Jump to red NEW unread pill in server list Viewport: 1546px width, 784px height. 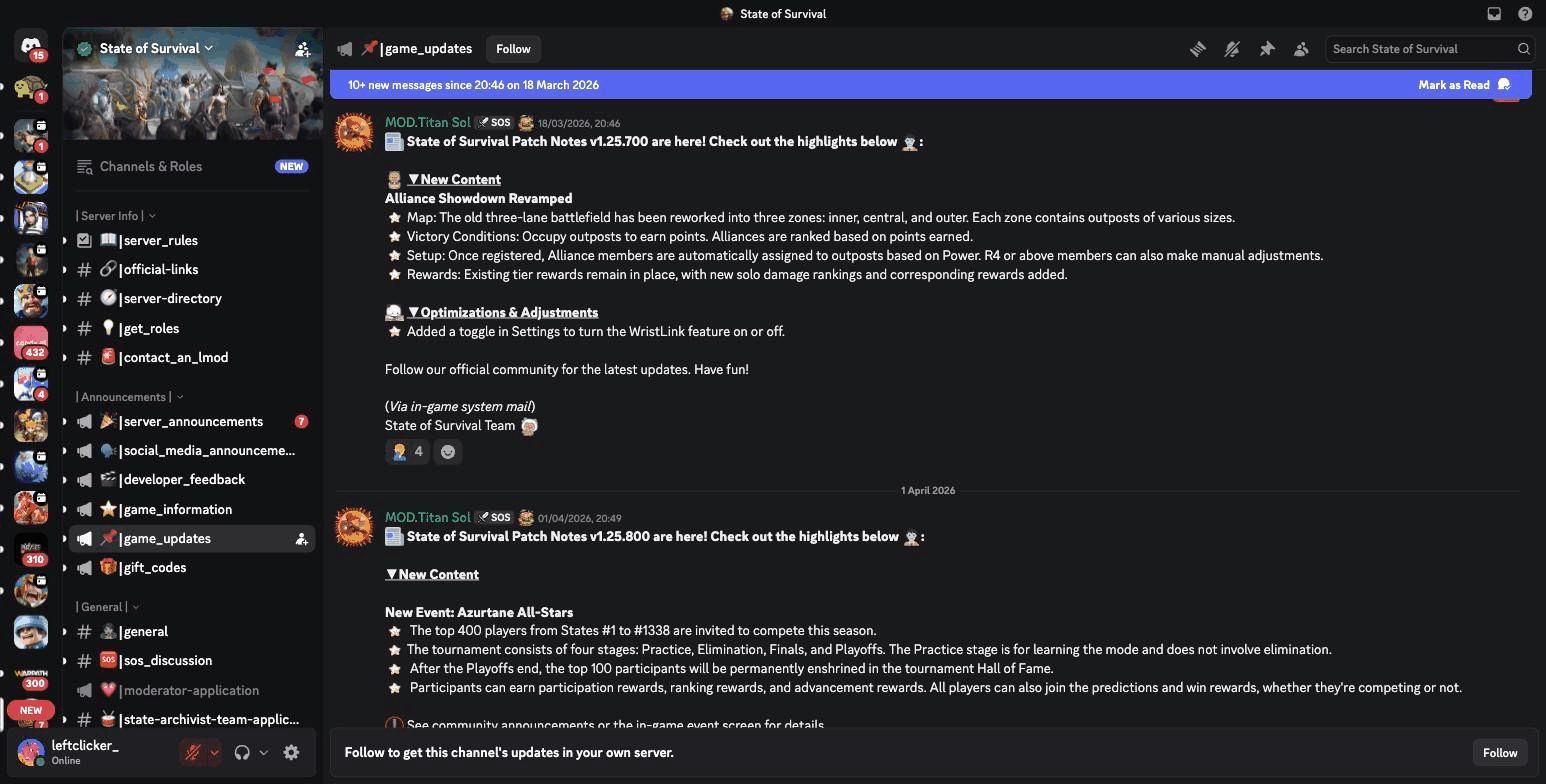coord(31,710)
